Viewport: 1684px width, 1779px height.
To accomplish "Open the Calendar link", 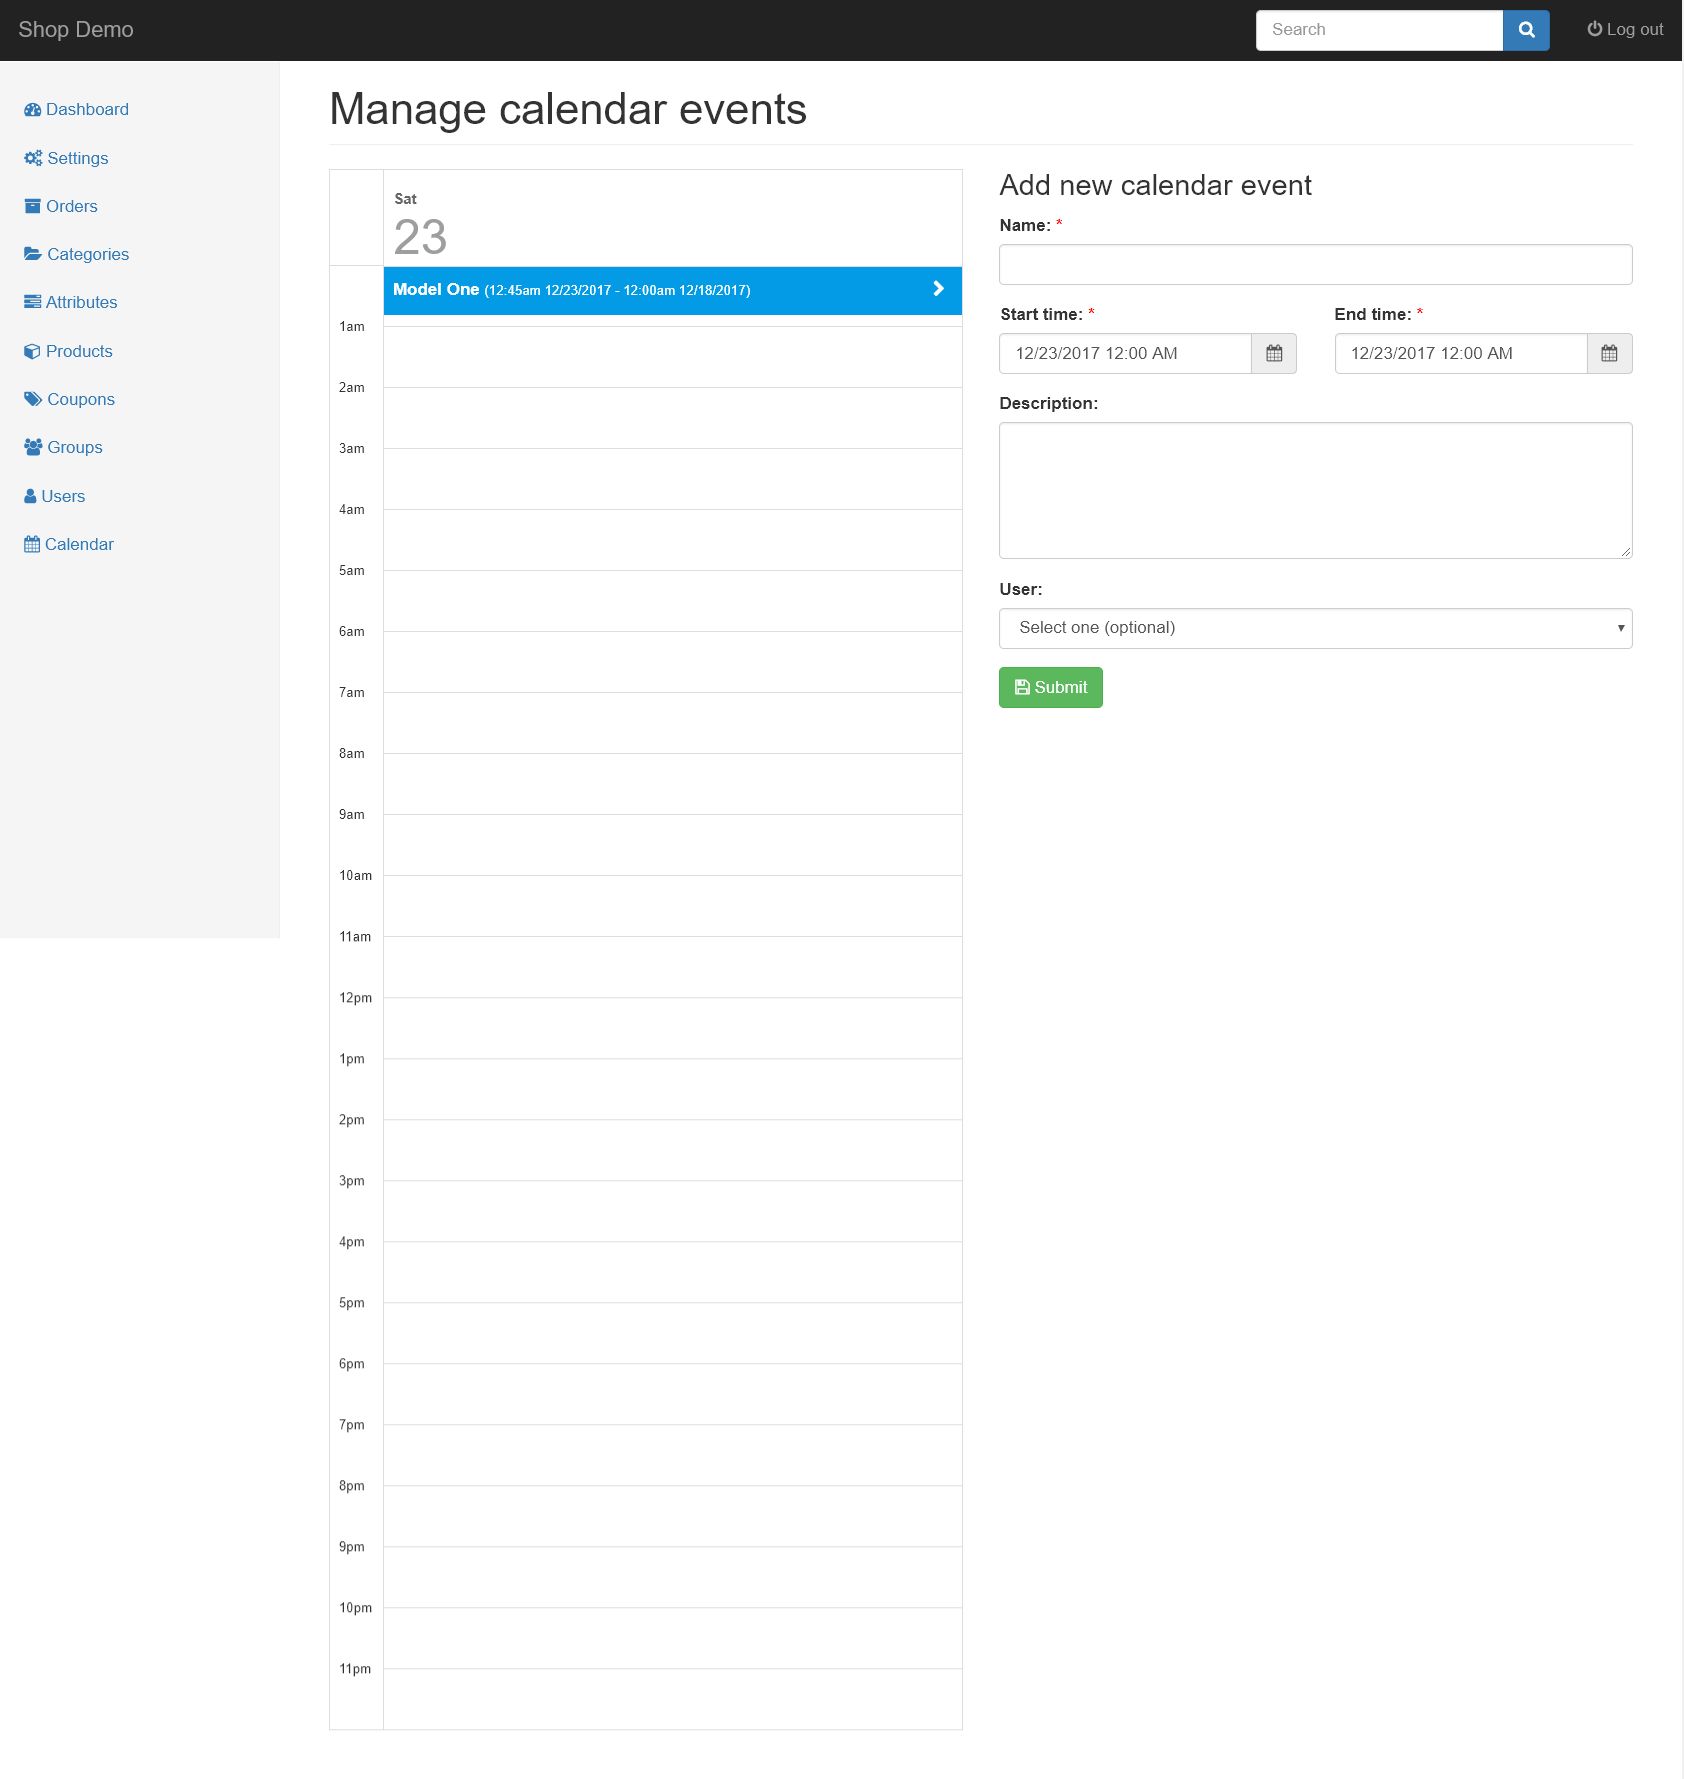I will [x=79, y=544].
